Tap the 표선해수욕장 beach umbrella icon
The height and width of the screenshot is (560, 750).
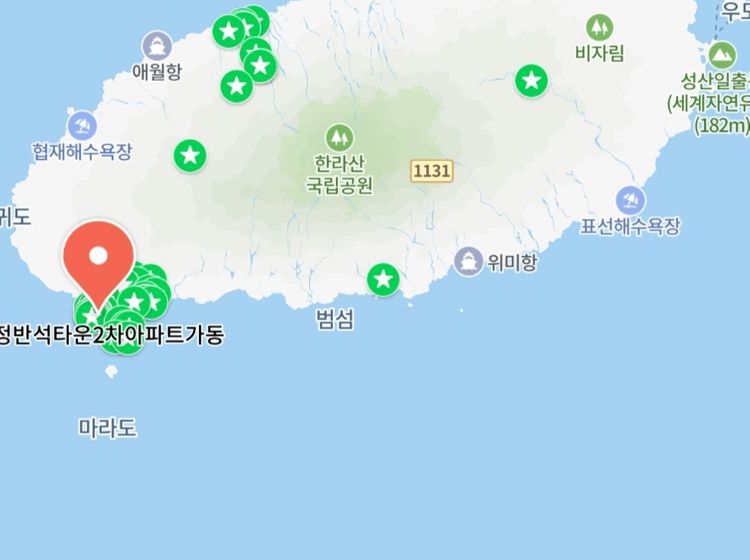pyautogui.click(x=630, y=200)
